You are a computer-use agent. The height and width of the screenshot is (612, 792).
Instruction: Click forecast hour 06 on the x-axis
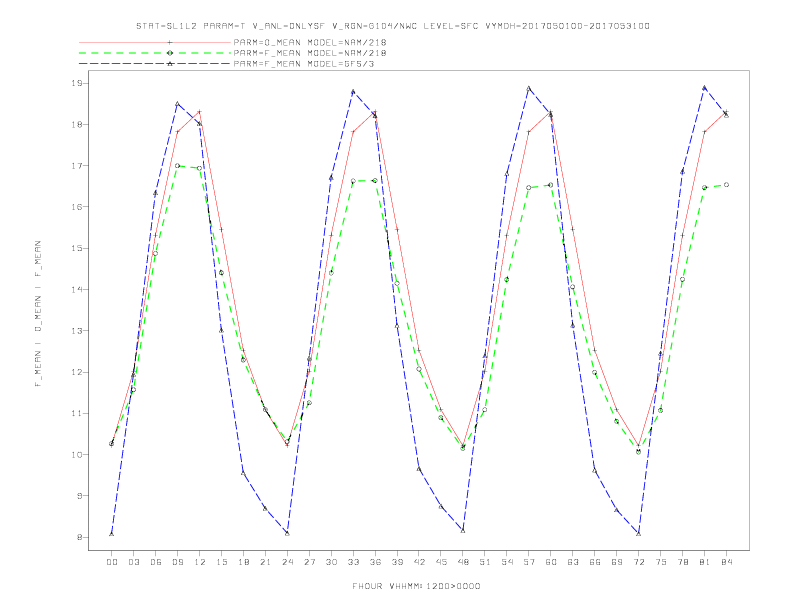[x=156, y=562]
